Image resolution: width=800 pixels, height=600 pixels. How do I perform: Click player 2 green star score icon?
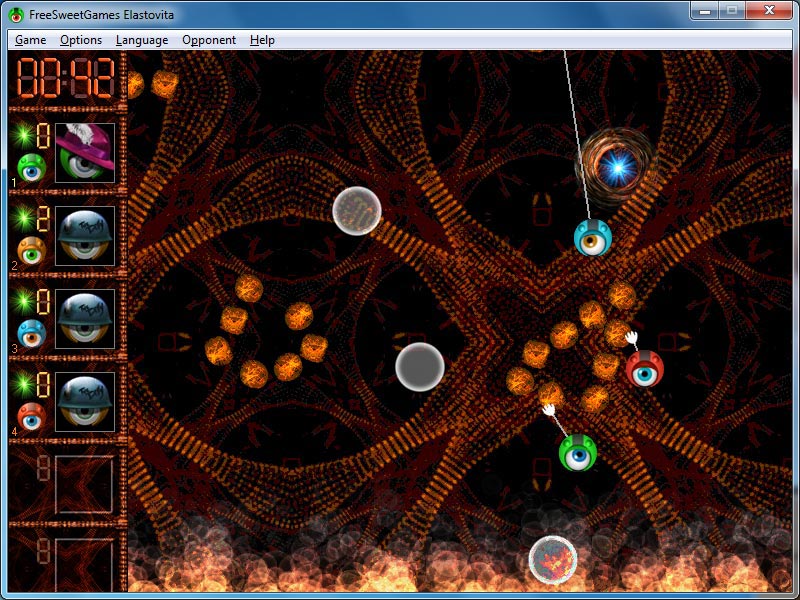tap(23, 218)
